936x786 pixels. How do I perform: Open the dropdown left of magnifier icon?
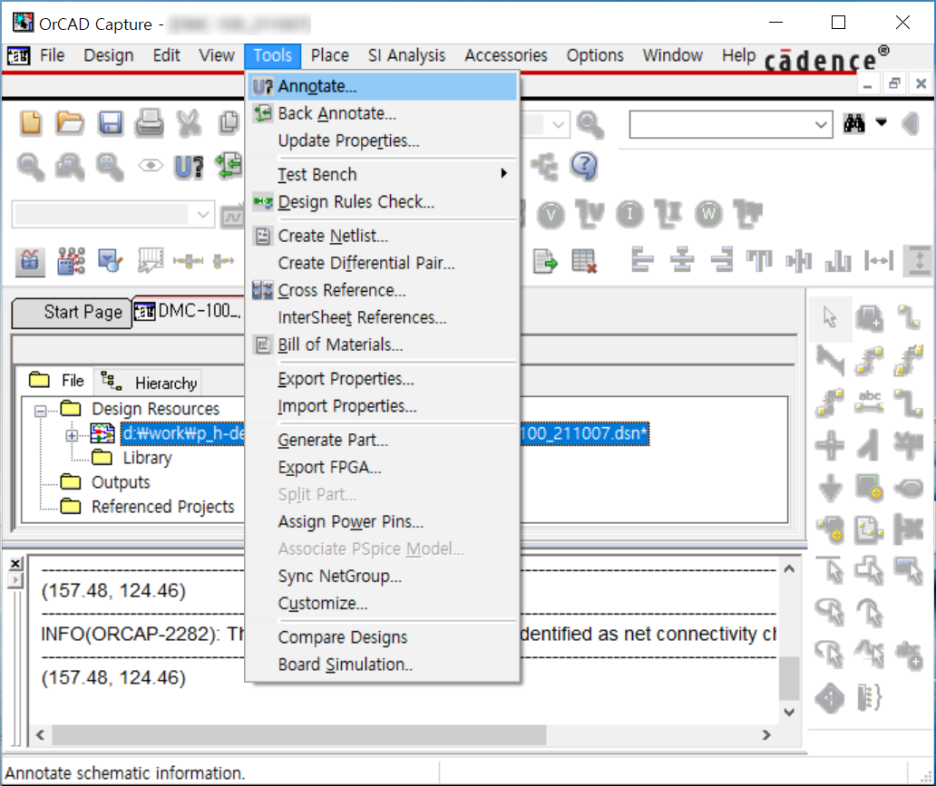(558, 124)
